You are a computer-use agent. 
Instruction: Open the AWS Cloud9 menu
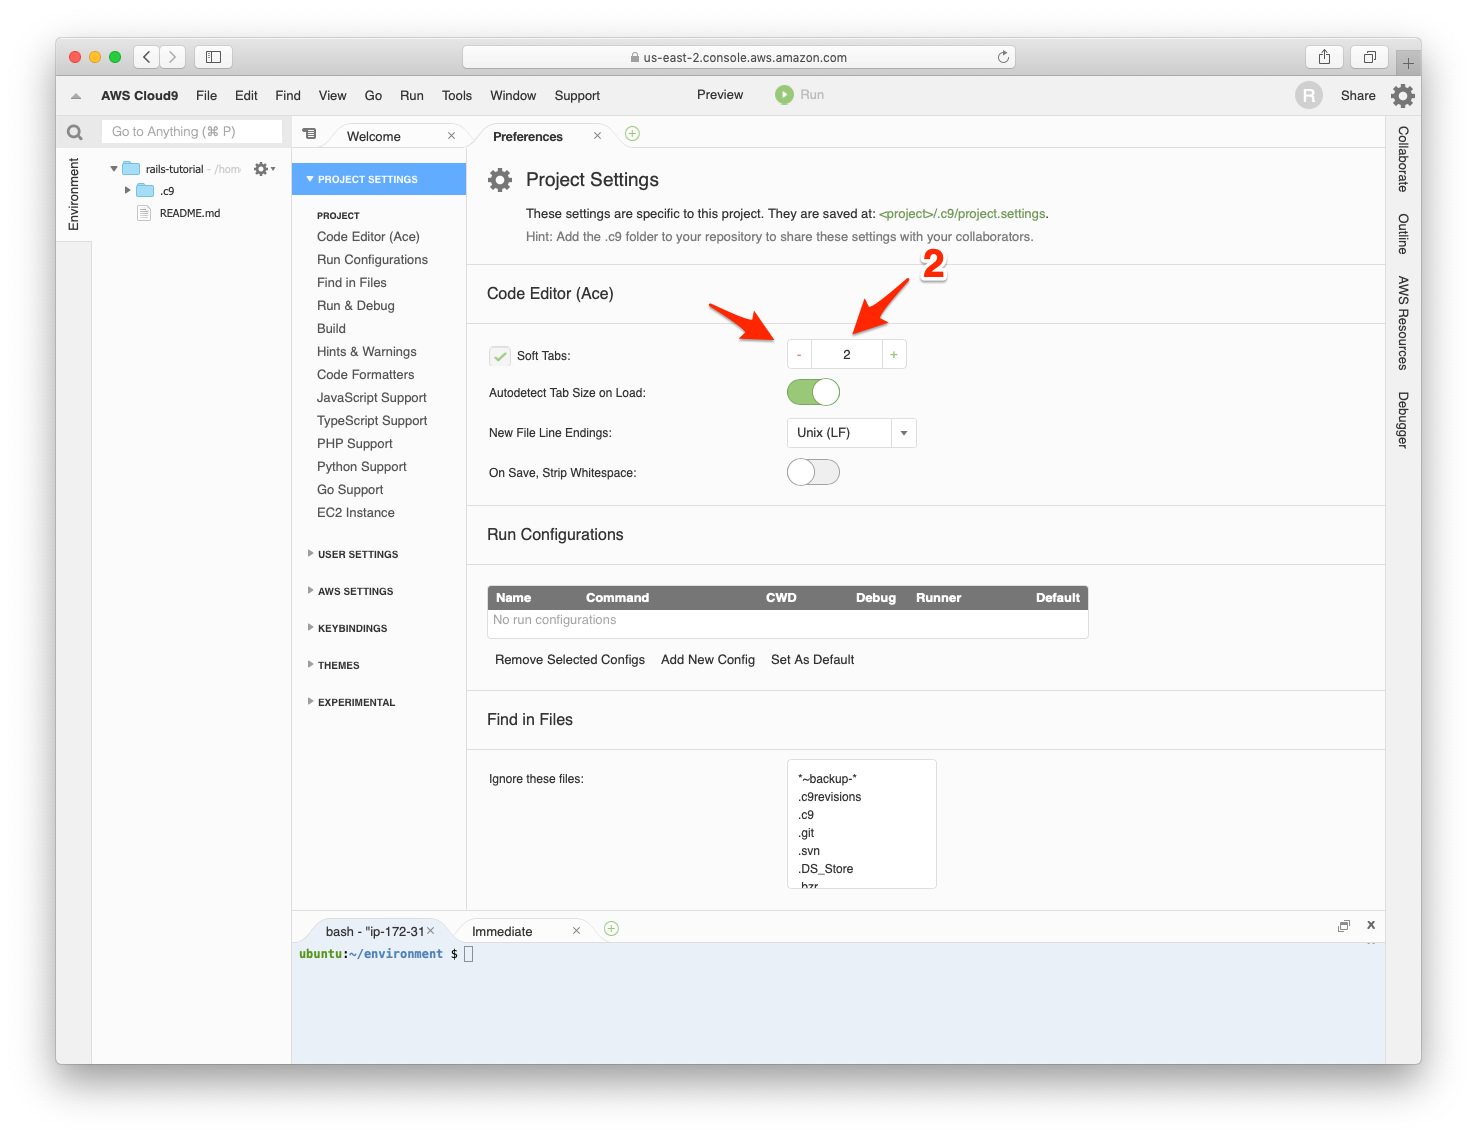(x=139, y=96)
